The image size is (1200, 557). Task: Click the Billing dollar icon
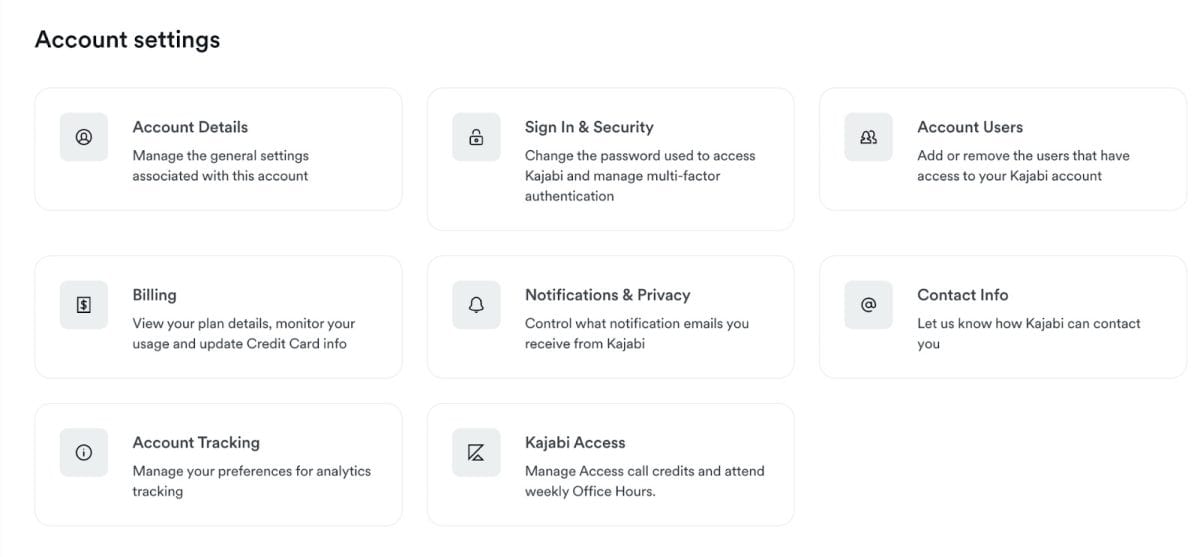pos(84,305)
